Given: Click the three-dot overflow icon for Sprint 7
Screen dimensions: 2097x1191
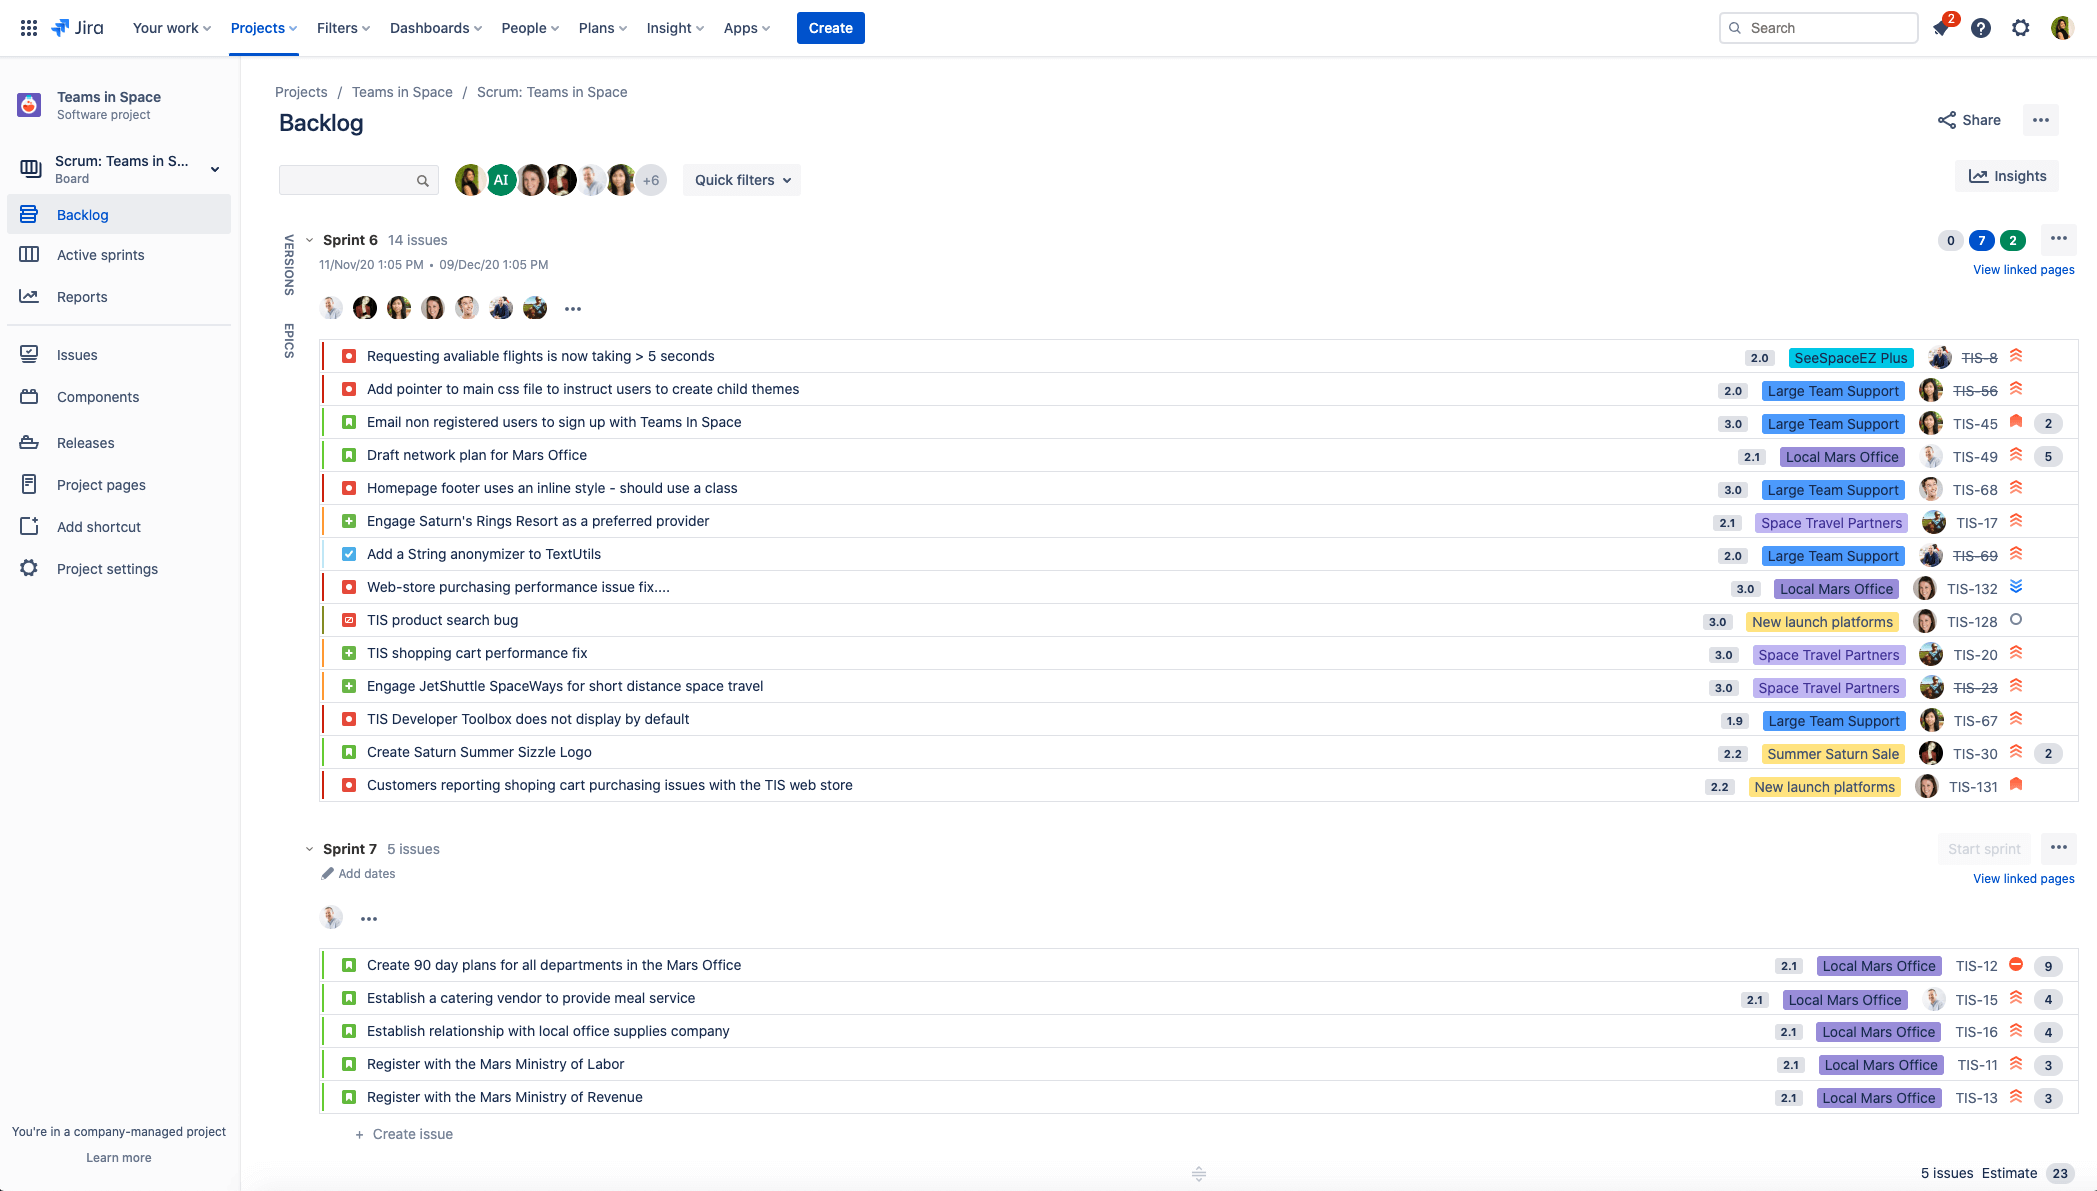Looking at the screenshot, I should [2060, 848].
